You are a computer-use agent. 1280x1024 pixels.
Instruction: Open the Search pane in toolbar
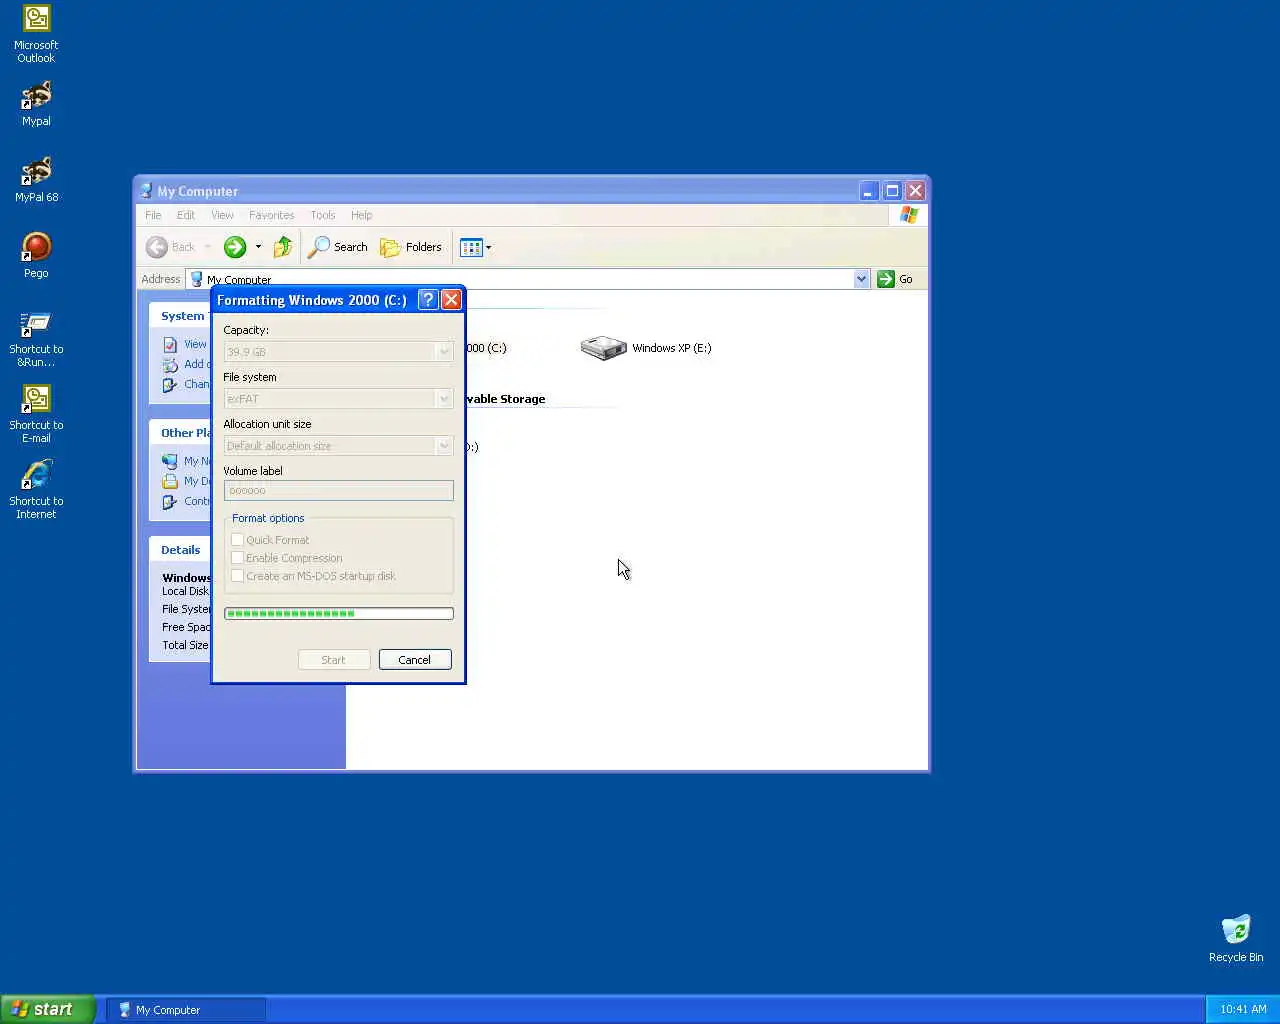click(x=338, y=247)
